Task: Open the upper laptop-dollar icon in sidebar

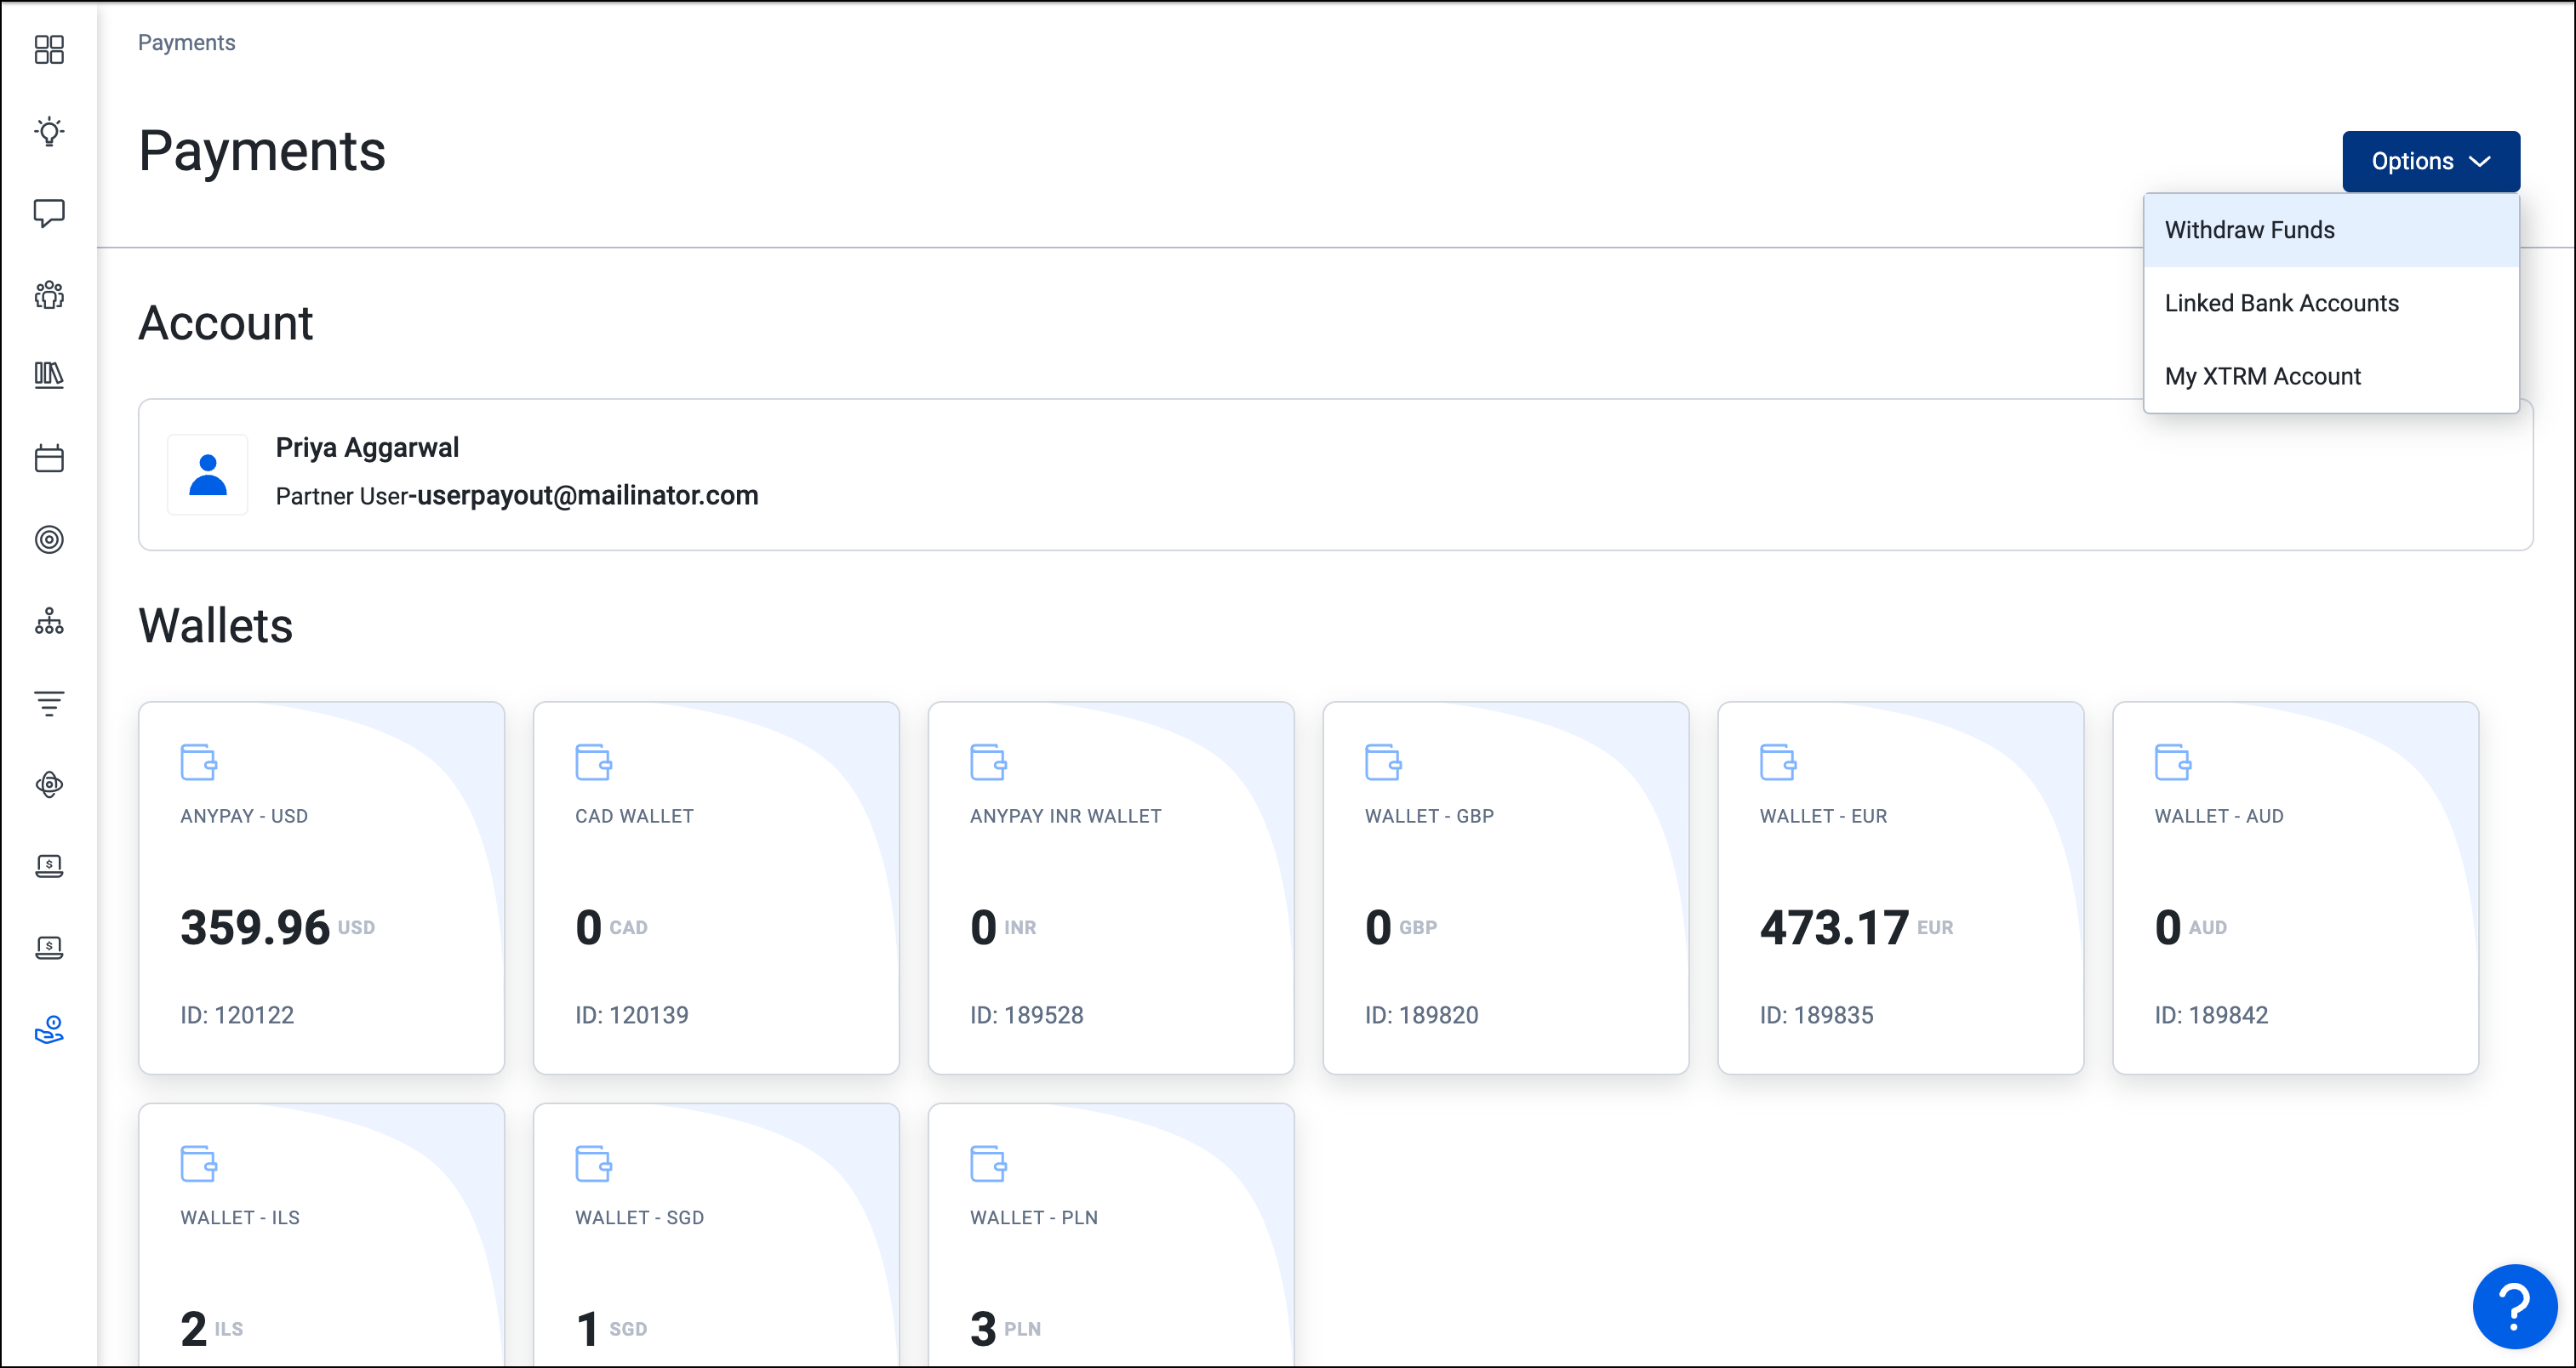Action: 49,866
